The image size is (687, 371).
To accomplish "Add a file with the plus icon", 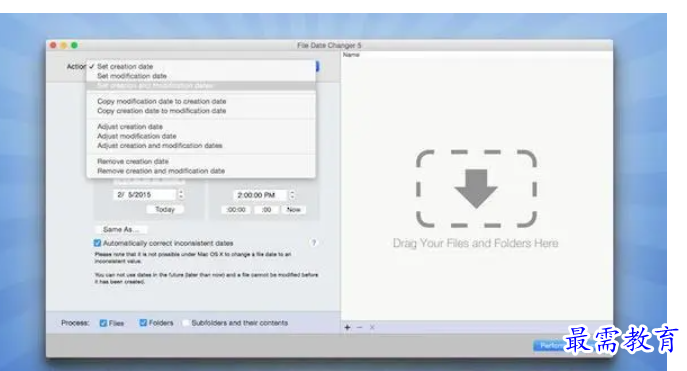I will (347, 327).
